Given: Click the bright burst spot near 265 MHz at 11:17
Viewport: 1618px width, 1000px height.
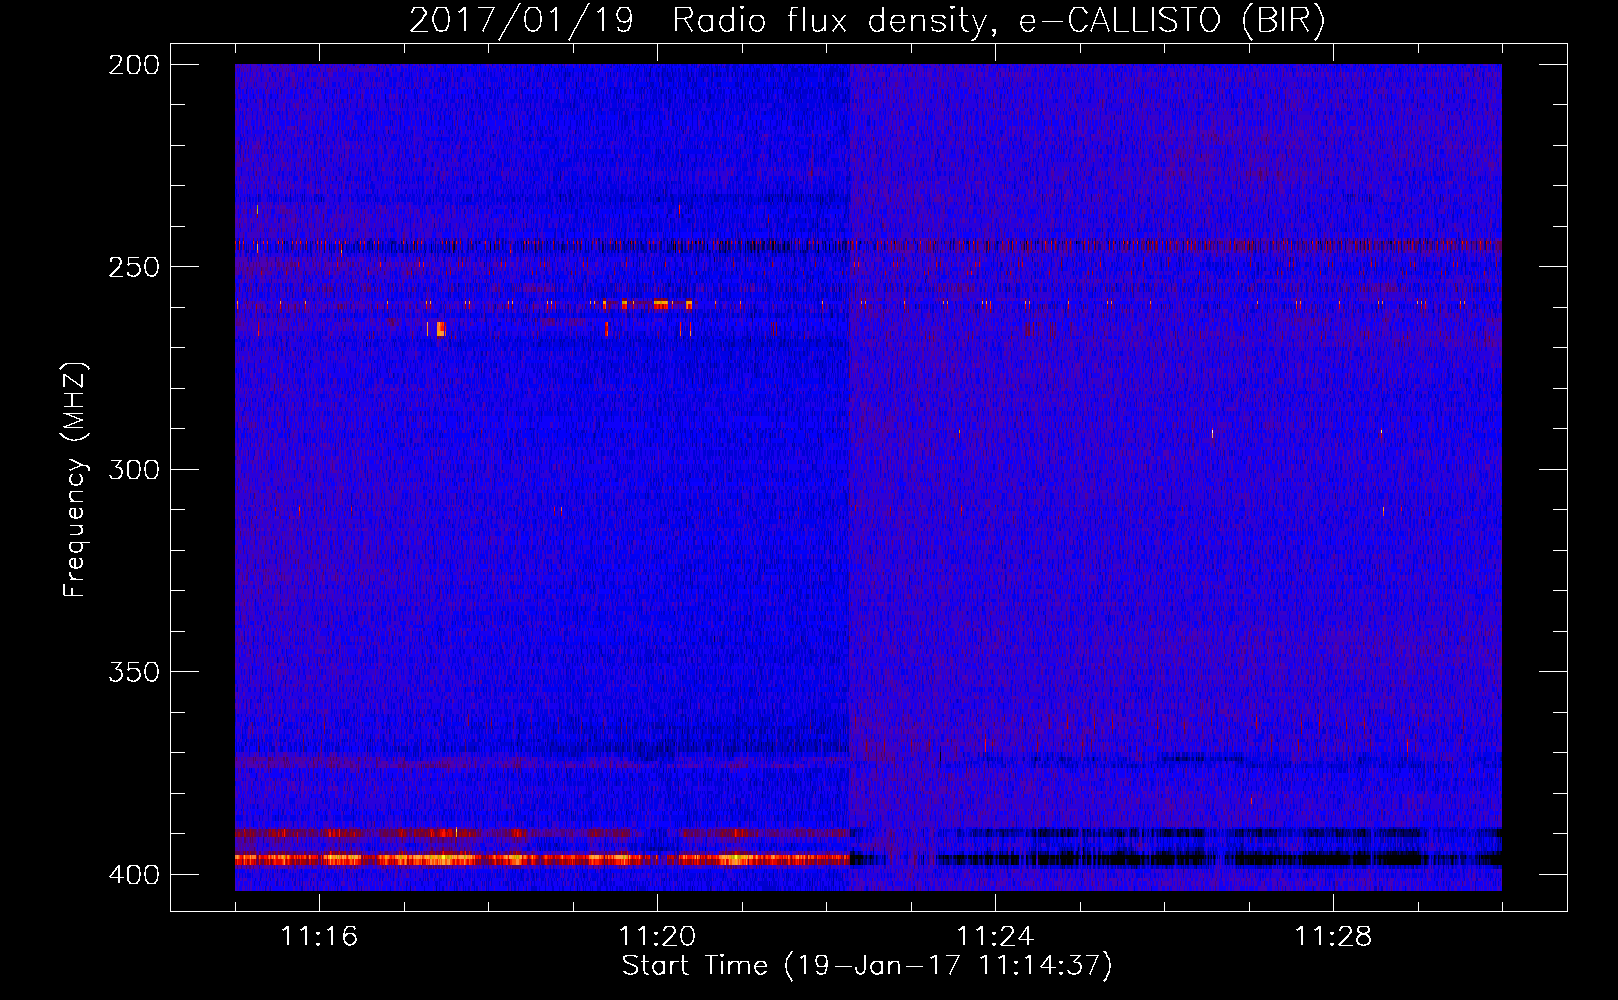Looking at the screenshot, I should [440, 329].
